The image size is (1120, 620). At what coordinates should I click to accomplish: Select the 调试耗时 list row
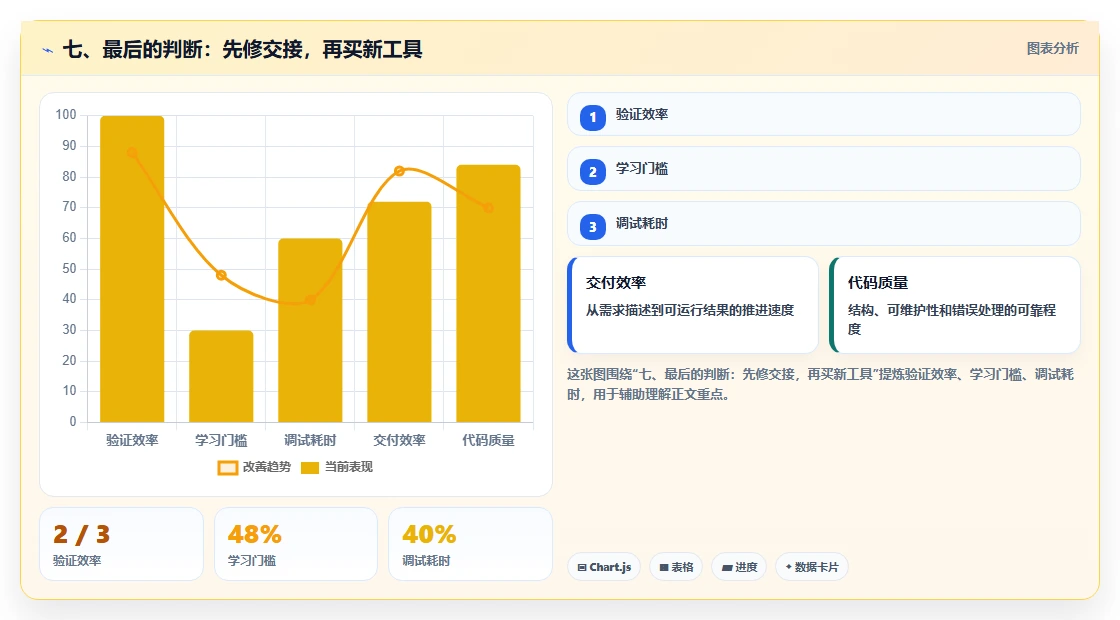pos(824,224)
